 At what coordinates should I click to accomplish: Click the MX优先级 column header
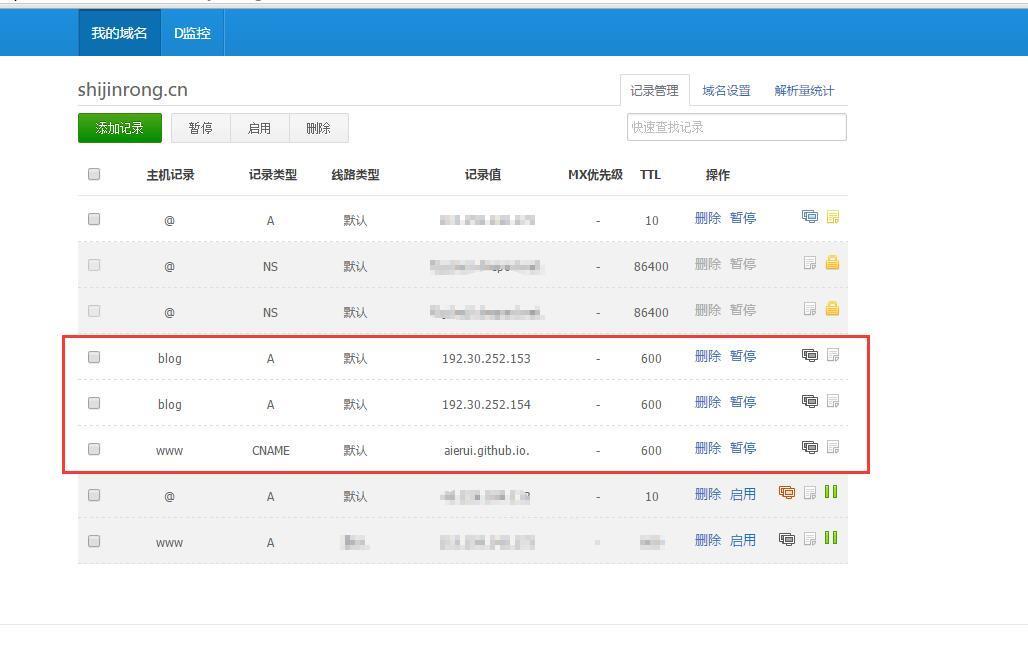[x=595, y=175]
